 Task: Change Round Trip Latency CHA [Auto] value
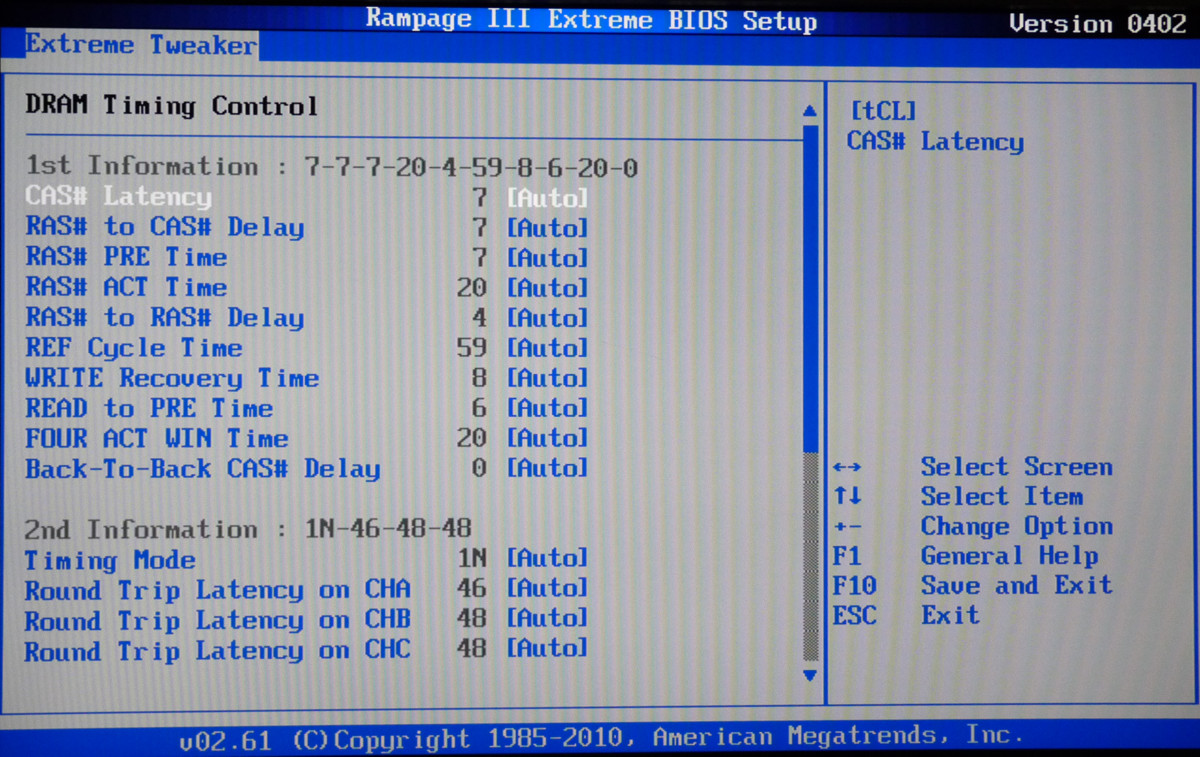[548, 588]
